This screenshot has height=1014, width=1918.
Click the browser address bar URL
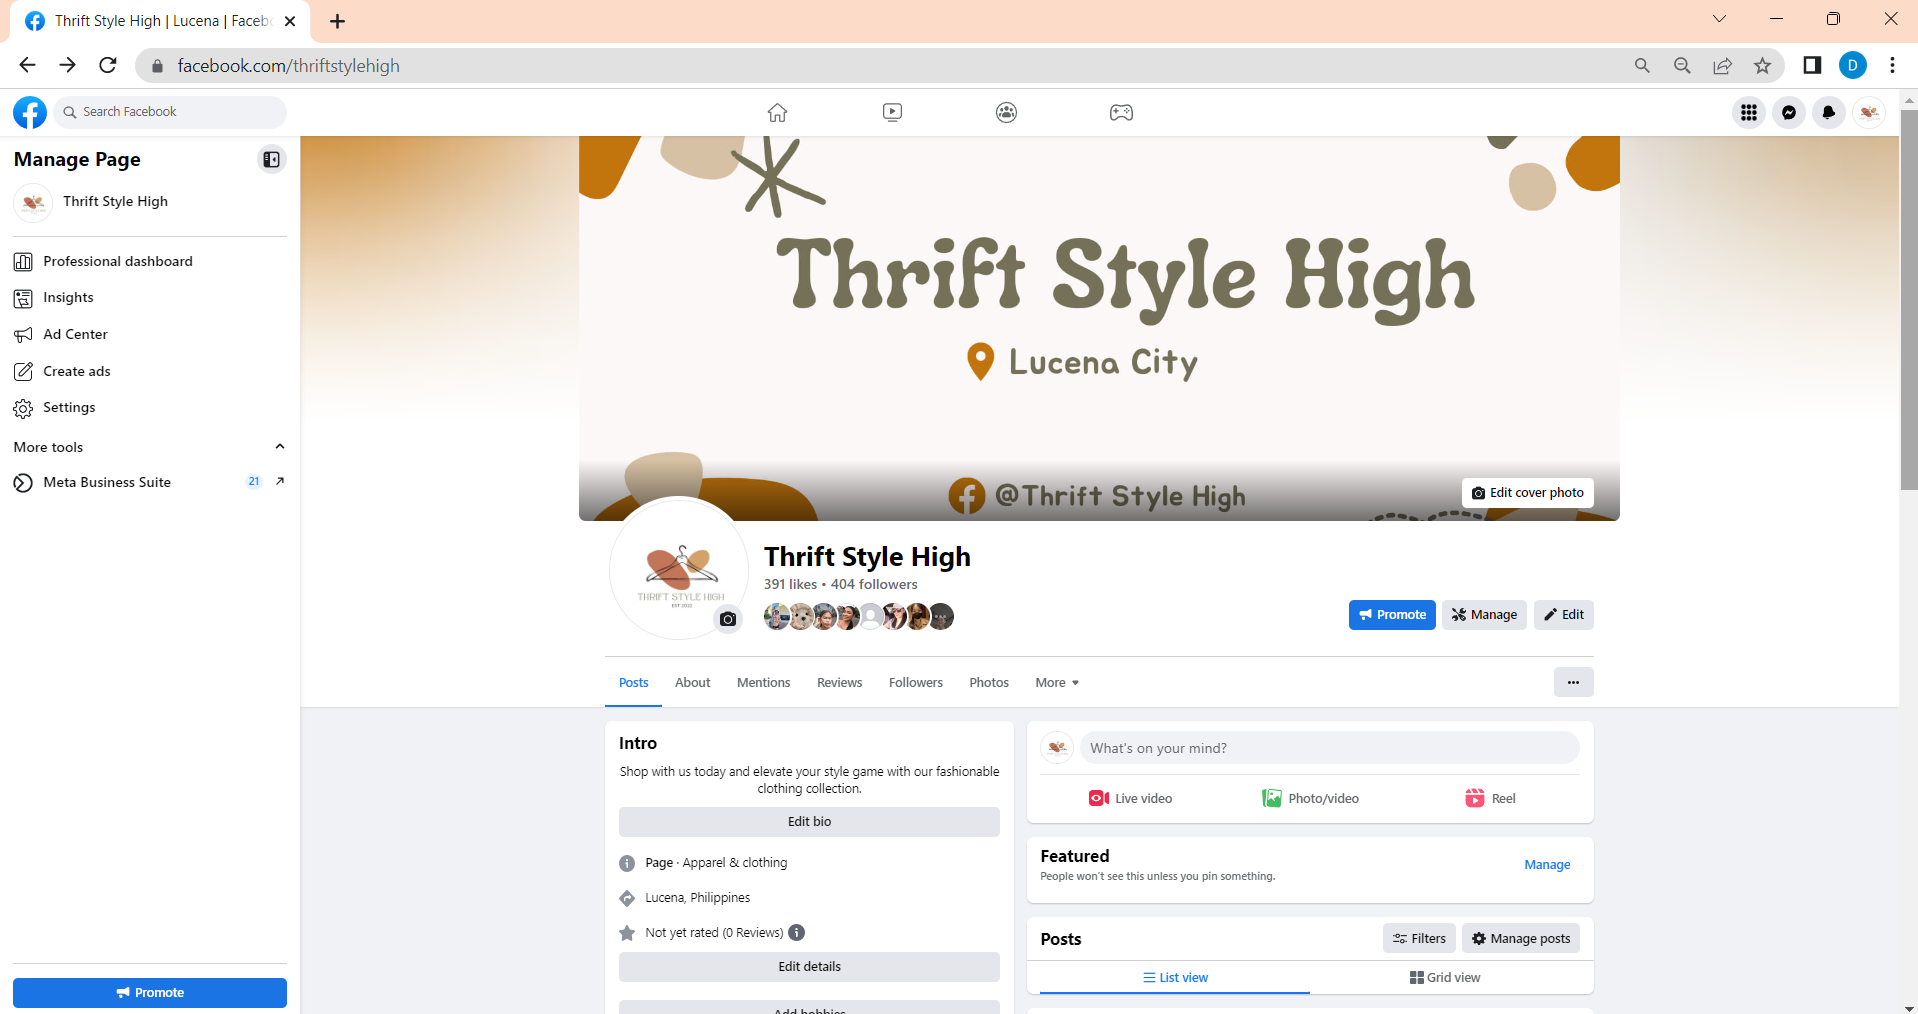coord(288,66)
